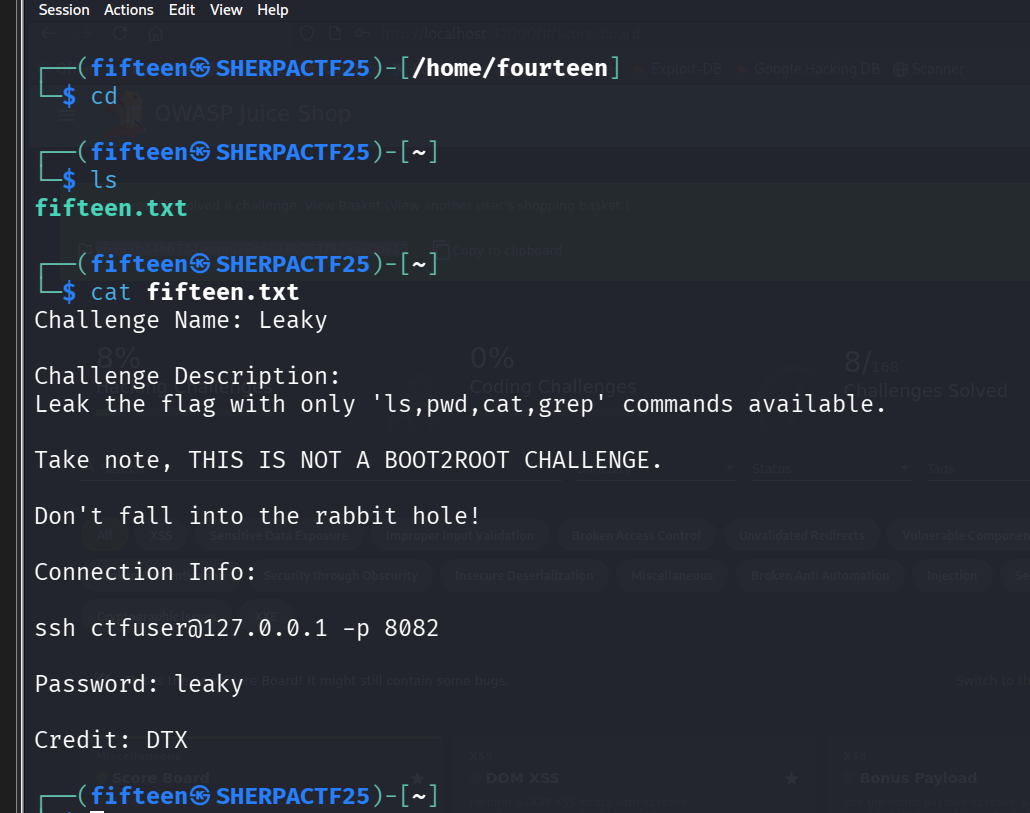Click the green fifteen.txt in the ls output
Screen dimensions: 1030x813
(111, 208)
